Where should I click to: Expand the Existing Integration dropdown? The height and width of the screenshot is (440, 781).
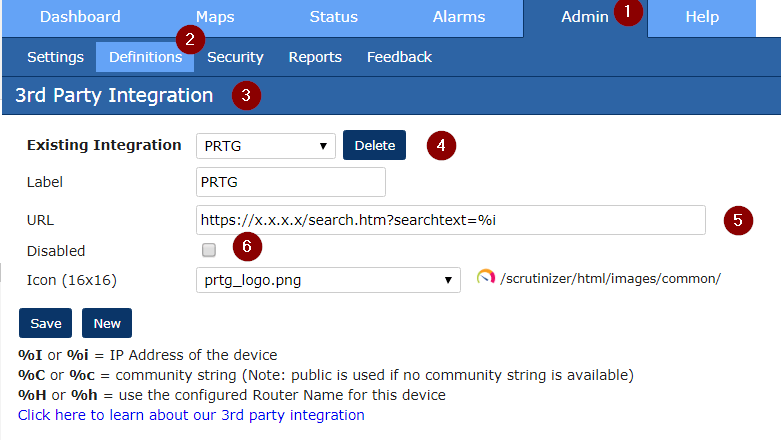(x=266, y=146)
